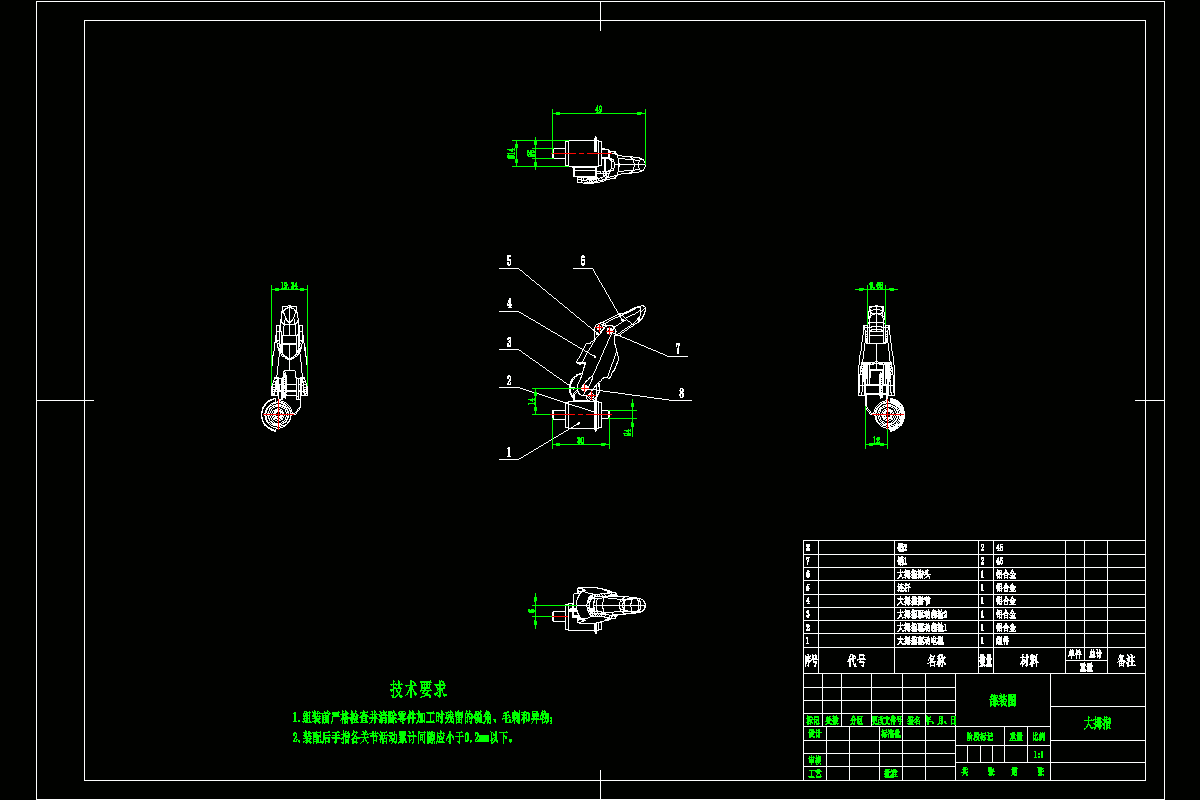Screen dimensions: 1200x800
Task: Select the part name in parts list row 1
Action: pyautogui.click(x=920, y=641)
